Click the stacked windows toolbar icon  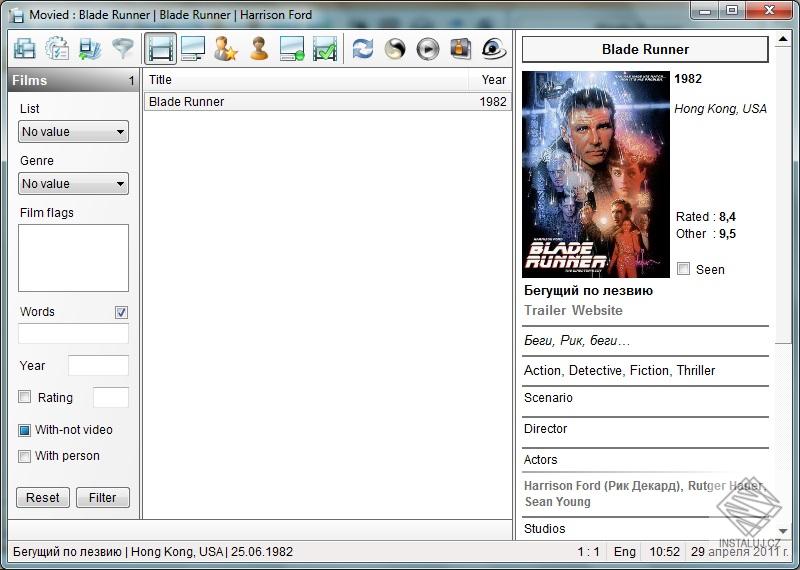point(24,49)
